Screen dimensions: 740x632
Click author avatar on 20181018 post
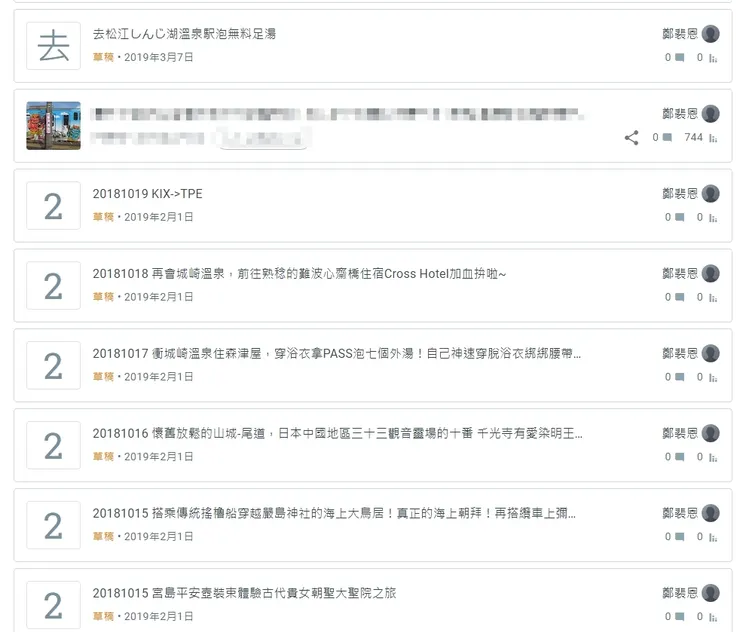710,273
